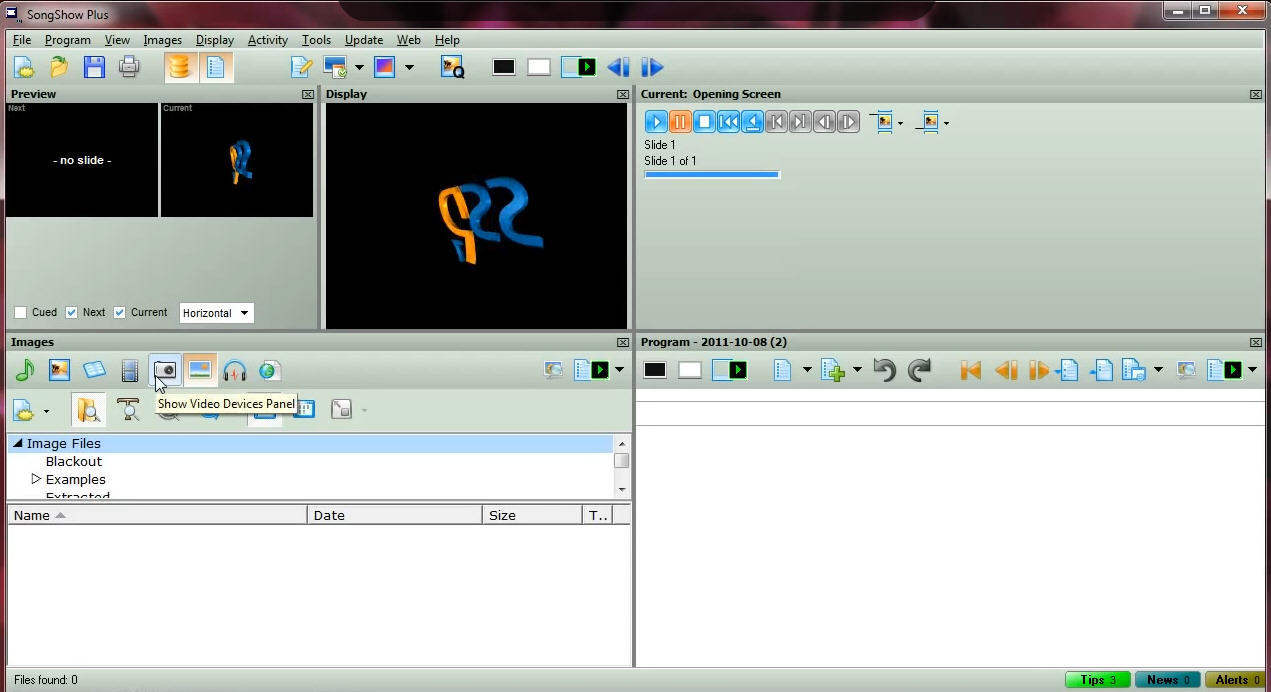This screenshot has width=1271, height=692.
Task: Click the blue next-slide arrow in main toolbar
Action: click(x=652, y=67)
